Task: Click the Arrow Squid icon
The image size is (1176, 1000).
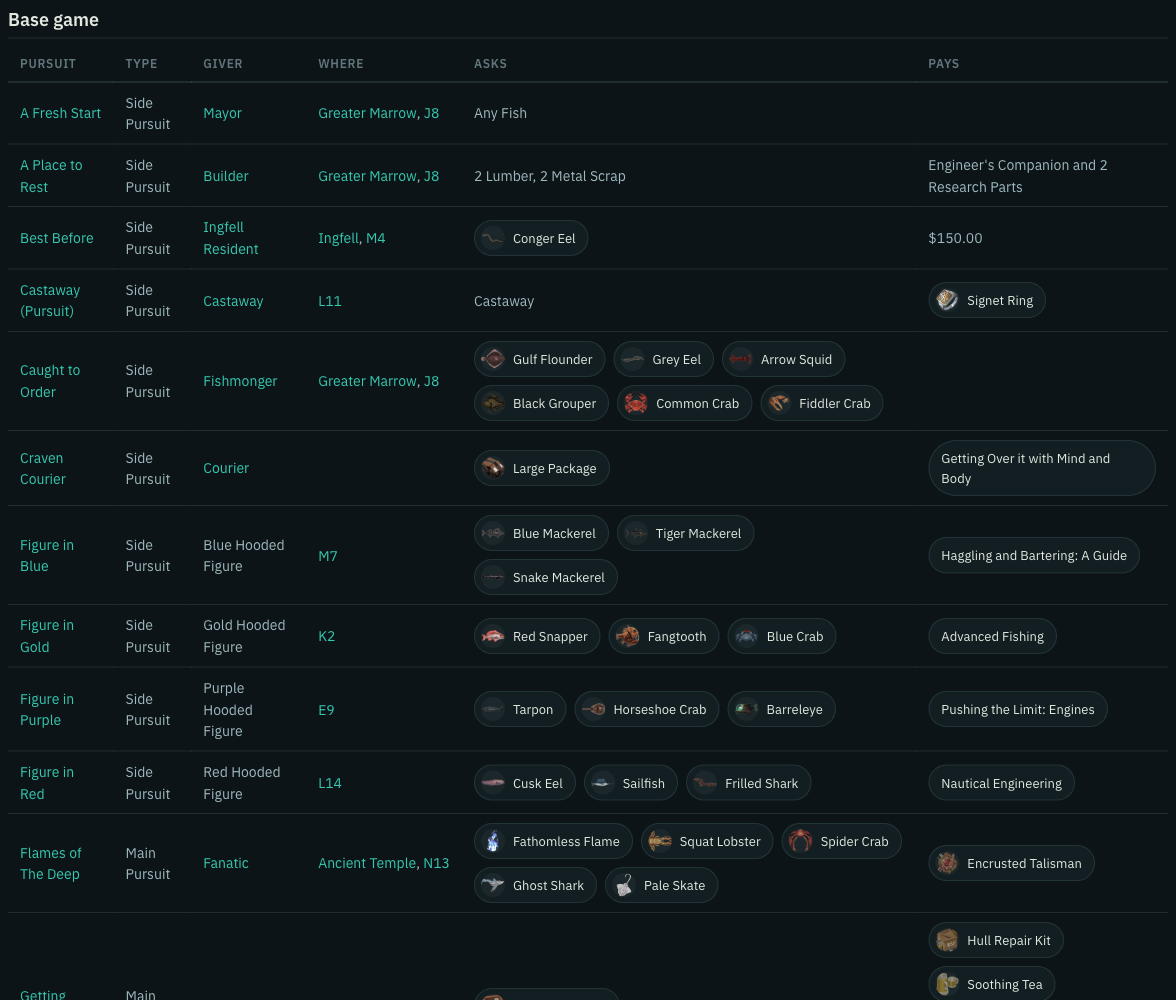Action: click(741, 359)
